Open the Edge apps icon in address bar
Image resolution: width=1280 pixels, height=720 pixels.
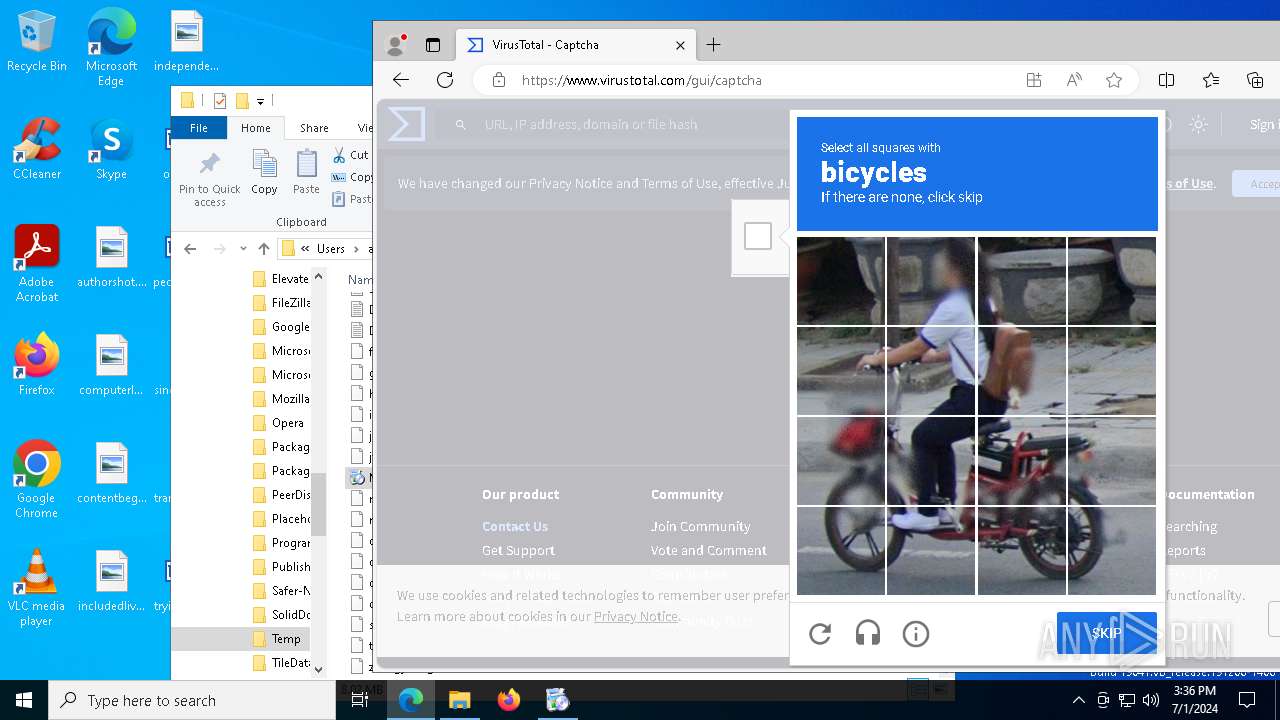[1034, 80]
